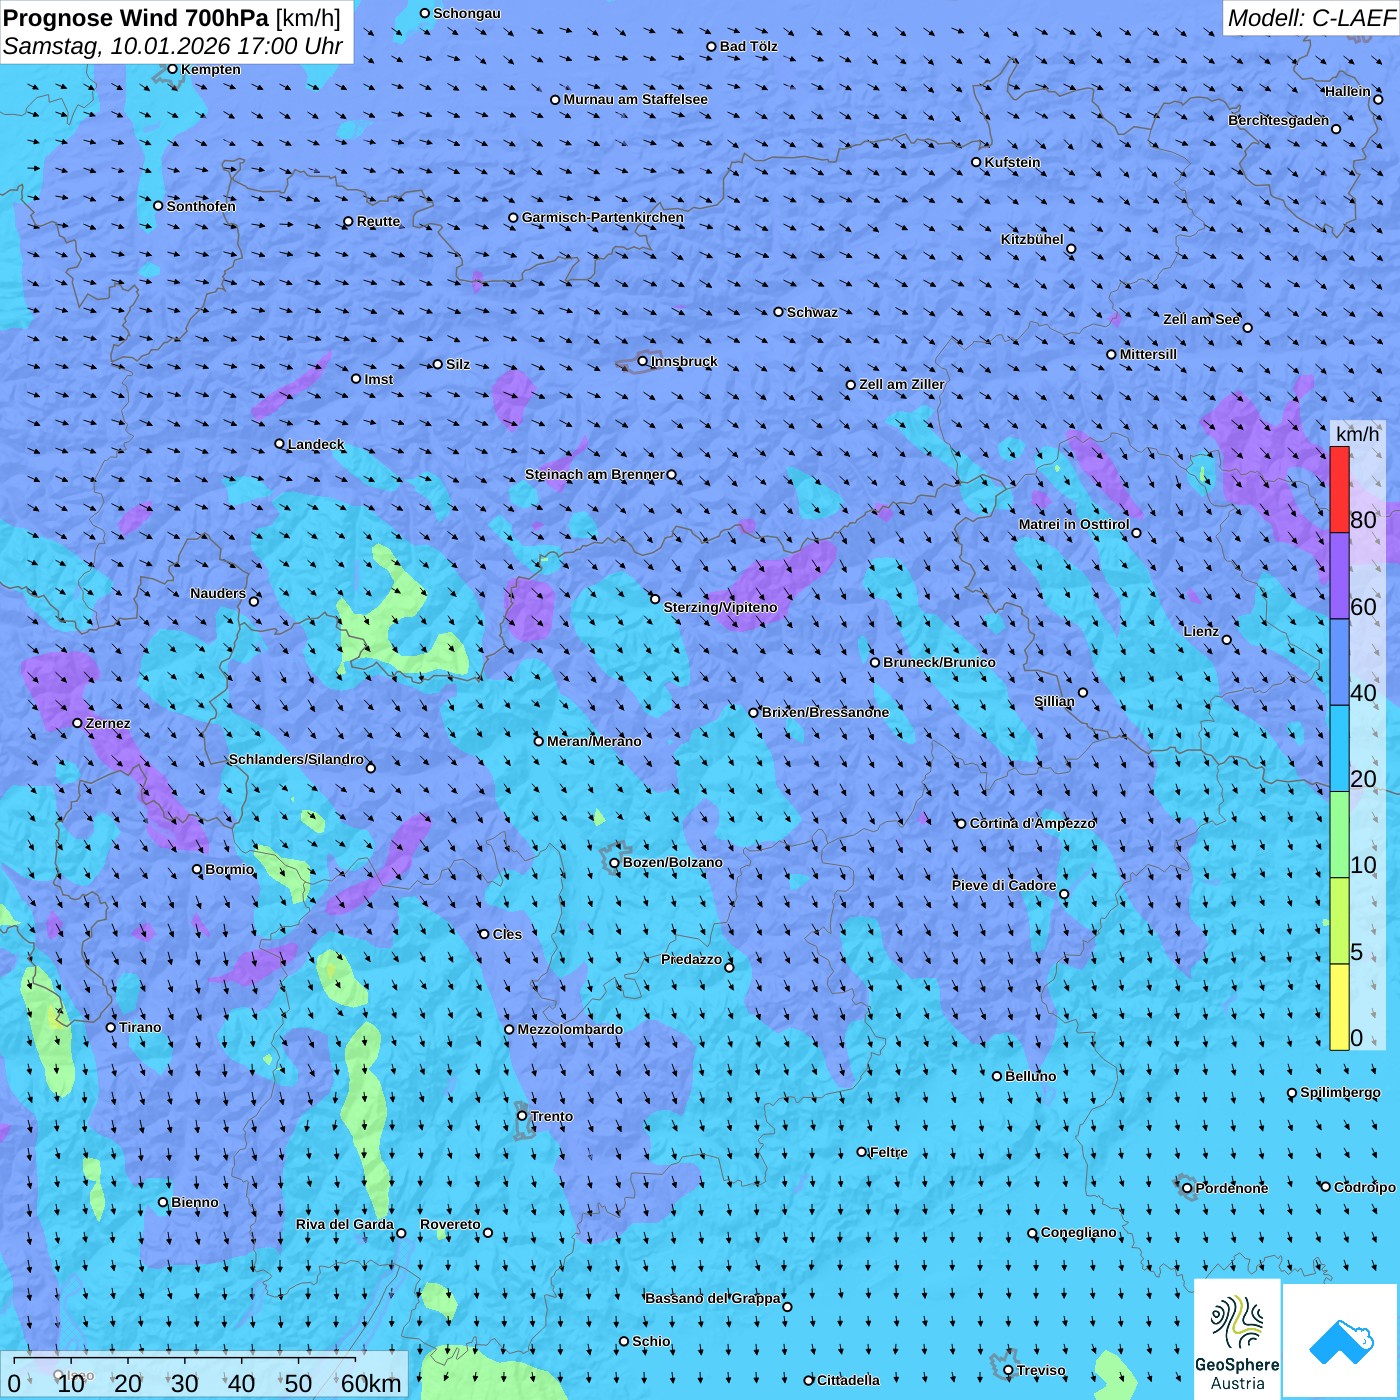Click the Brixen/Bressanone label
1400x1400 pixels.
tap(825, 712)
